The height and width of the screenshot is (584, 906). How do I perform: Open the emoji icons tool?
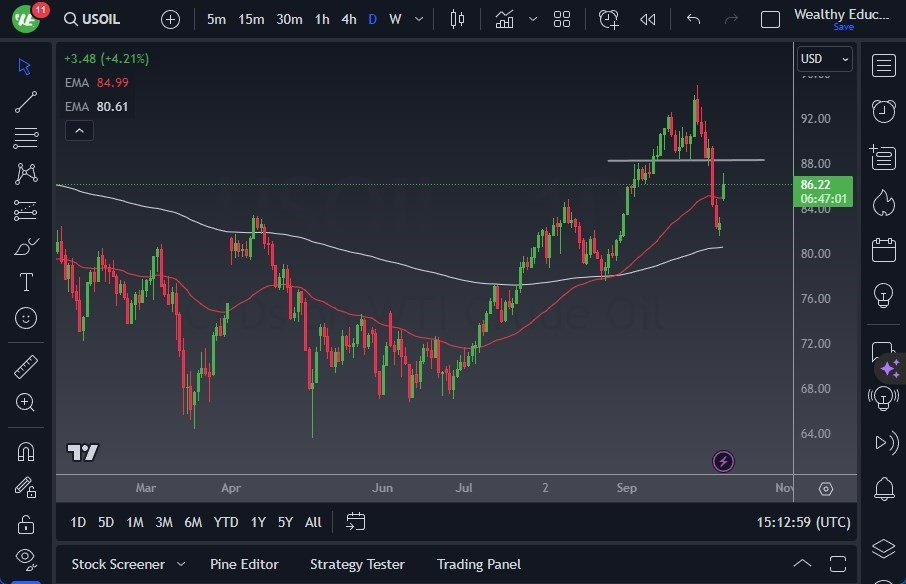tap(26, 318)
